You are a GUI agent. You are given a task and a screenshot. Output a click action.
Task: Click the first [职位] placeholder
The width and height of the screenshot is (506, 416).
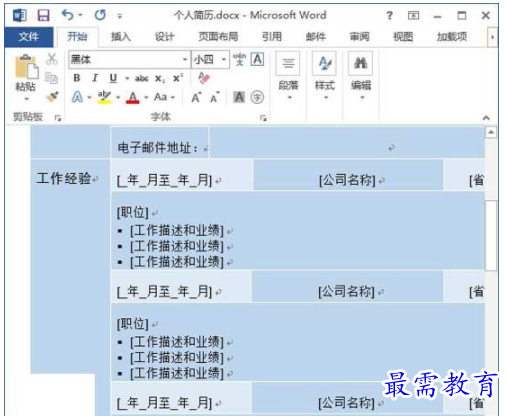tap(133, 212)
